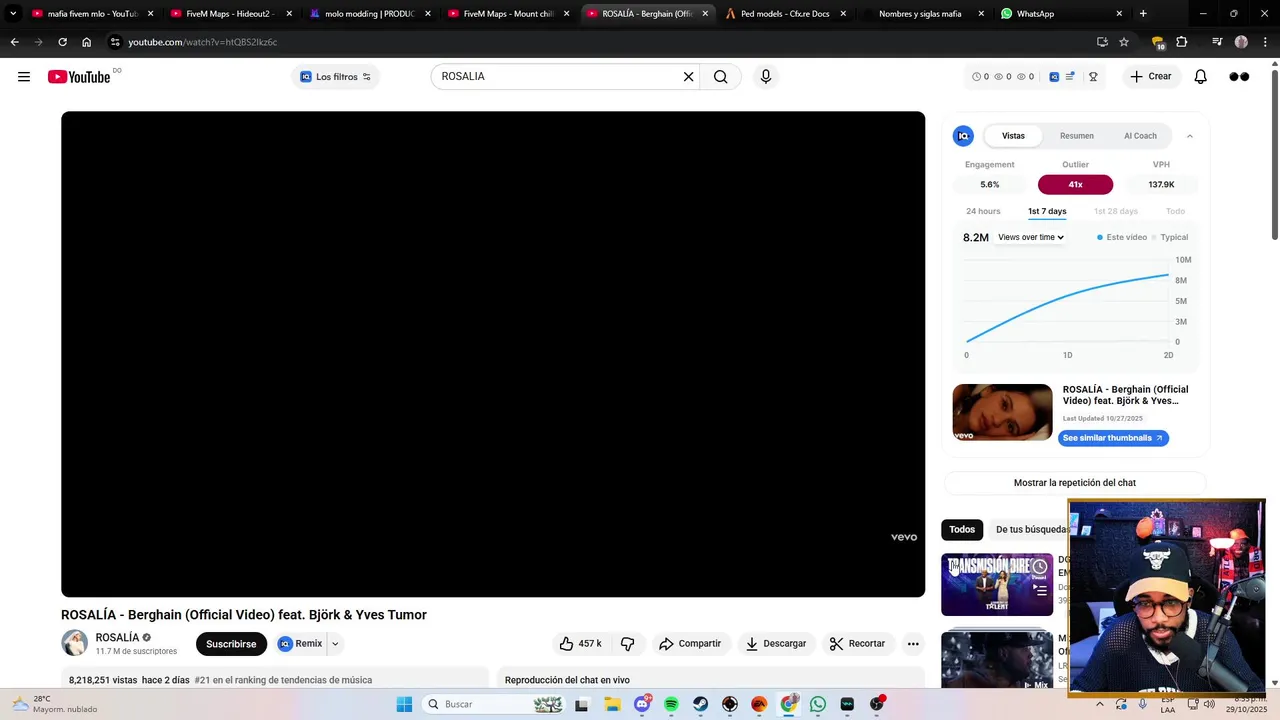Open the browser home button

(x=87, y=42)
